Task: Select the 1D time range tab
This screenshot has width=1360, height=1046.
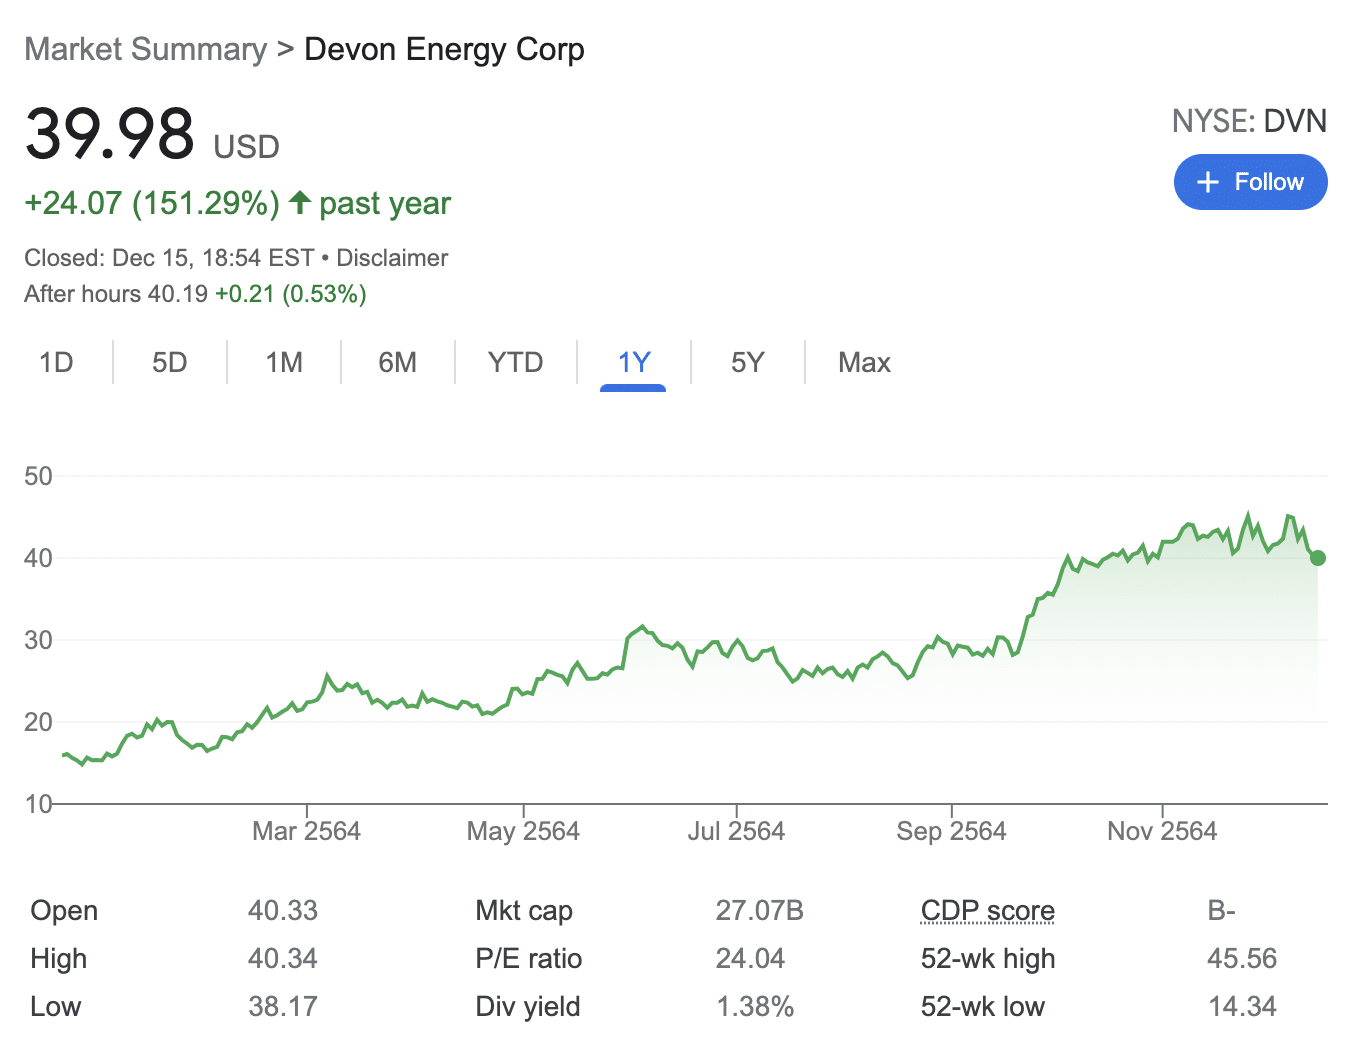Action: tap(57, 362)
